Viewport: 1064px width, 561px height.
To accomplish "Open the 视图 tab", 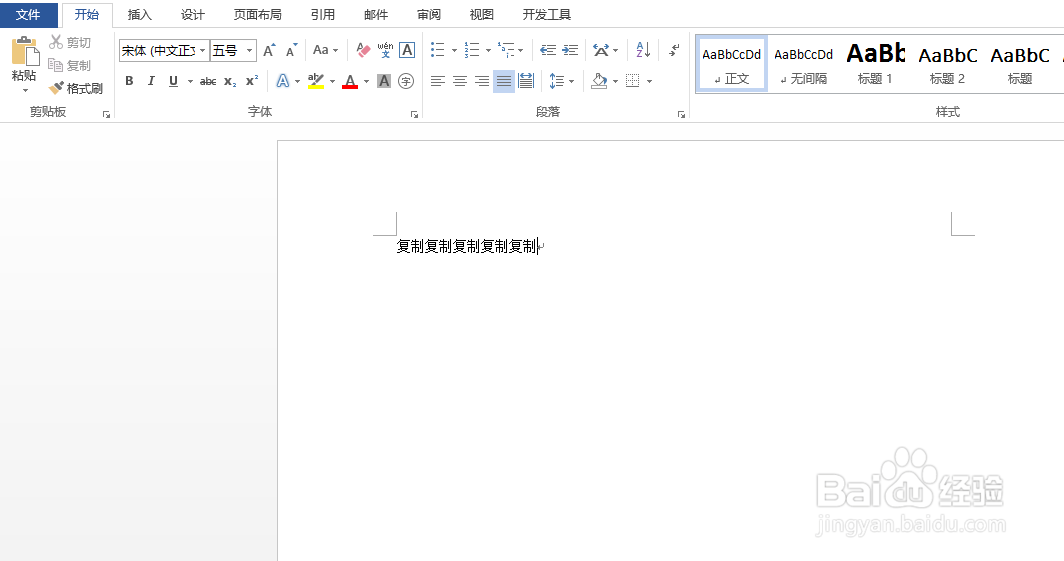I will 482,14.
